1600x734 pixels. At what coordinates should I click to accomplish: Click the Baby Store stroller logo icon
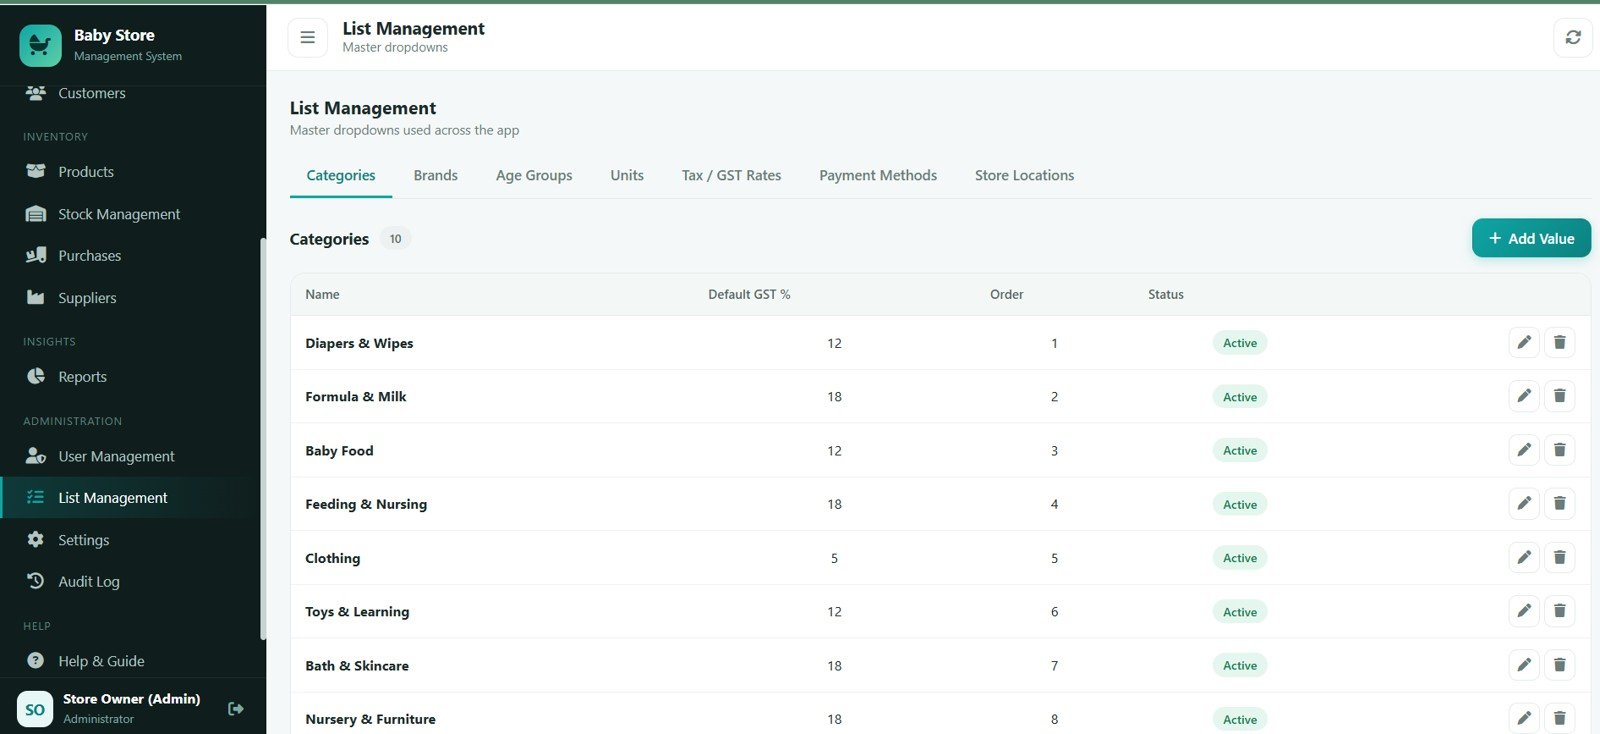click(40, 45)
